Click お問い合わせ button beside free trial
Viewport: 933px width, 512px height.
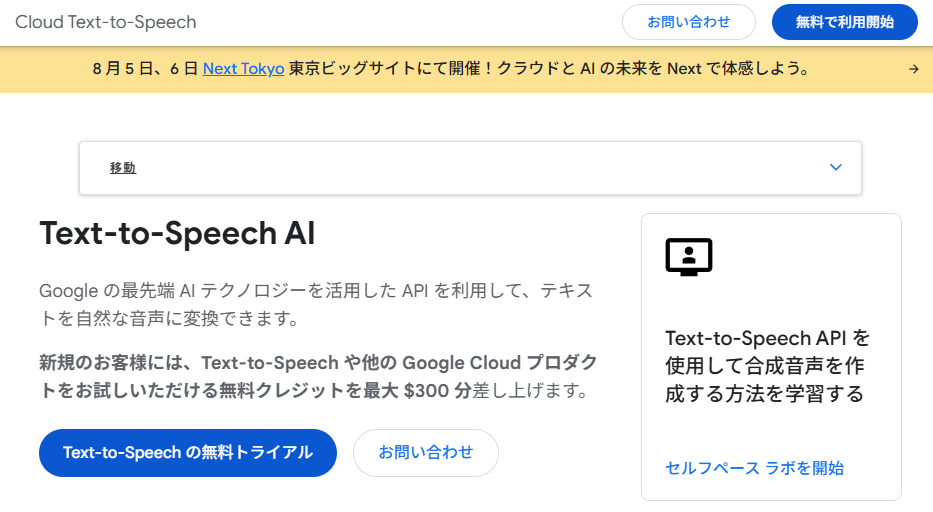pos(425,452)
